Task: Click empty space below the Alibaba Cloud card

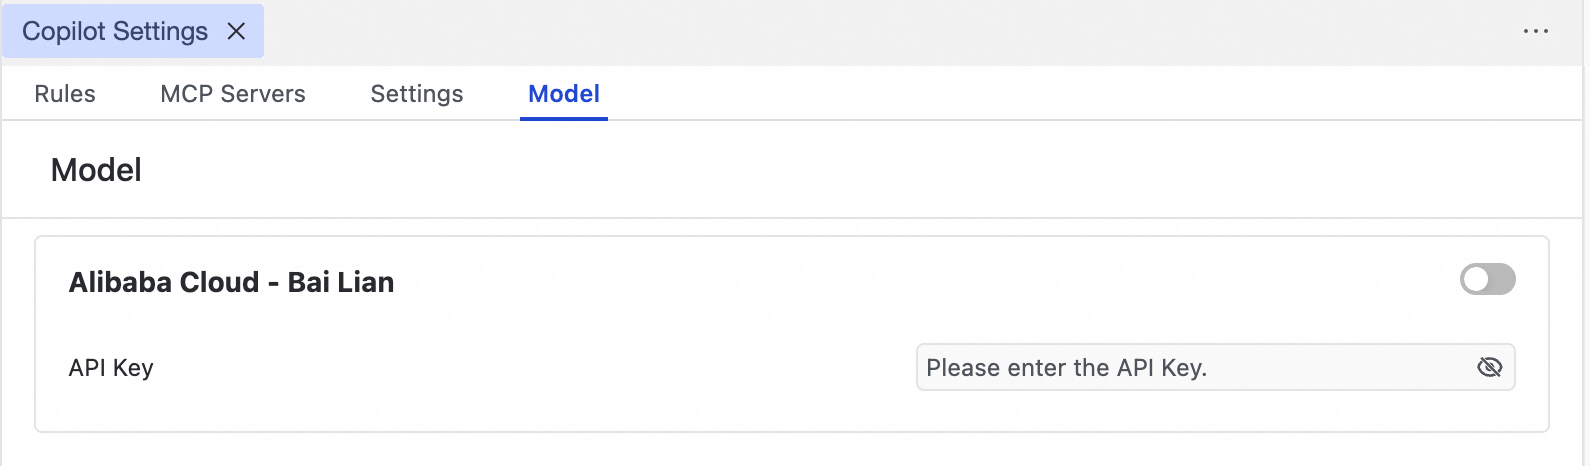Action: (800, 450)
